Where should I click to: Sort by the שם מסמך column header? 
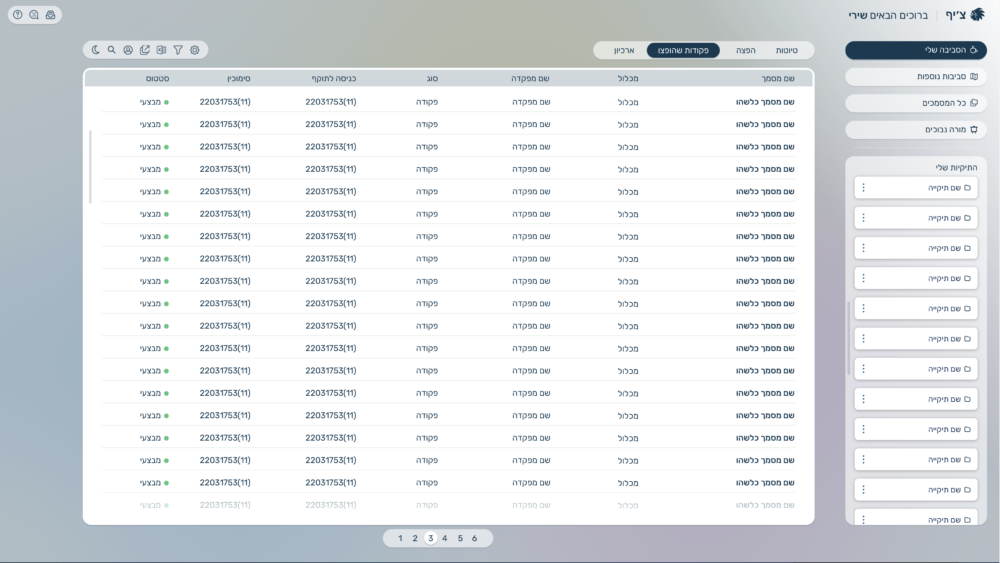[778, 78]
